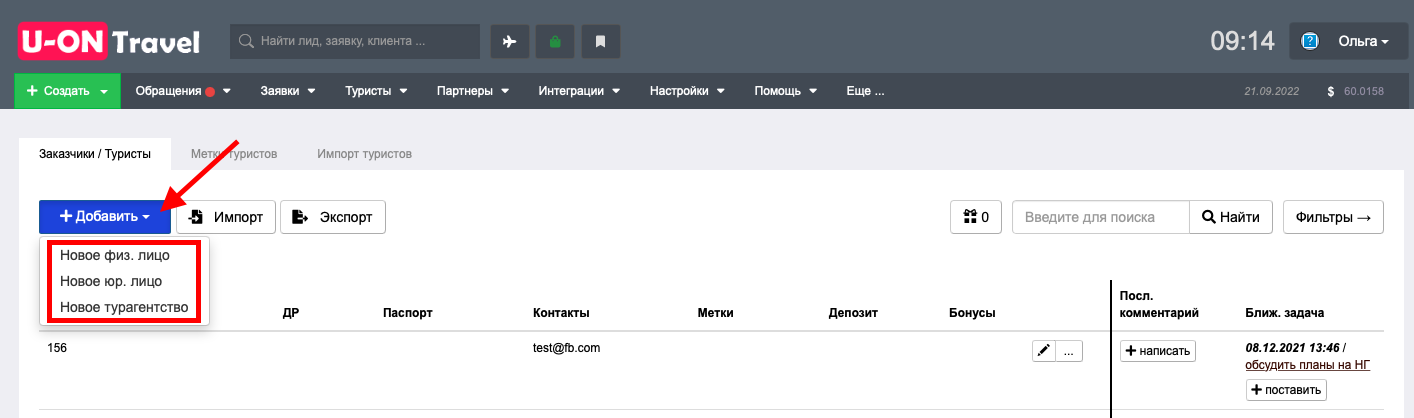
Task: Click the U-ON Travel logo
Action: [x=109, y=42]
